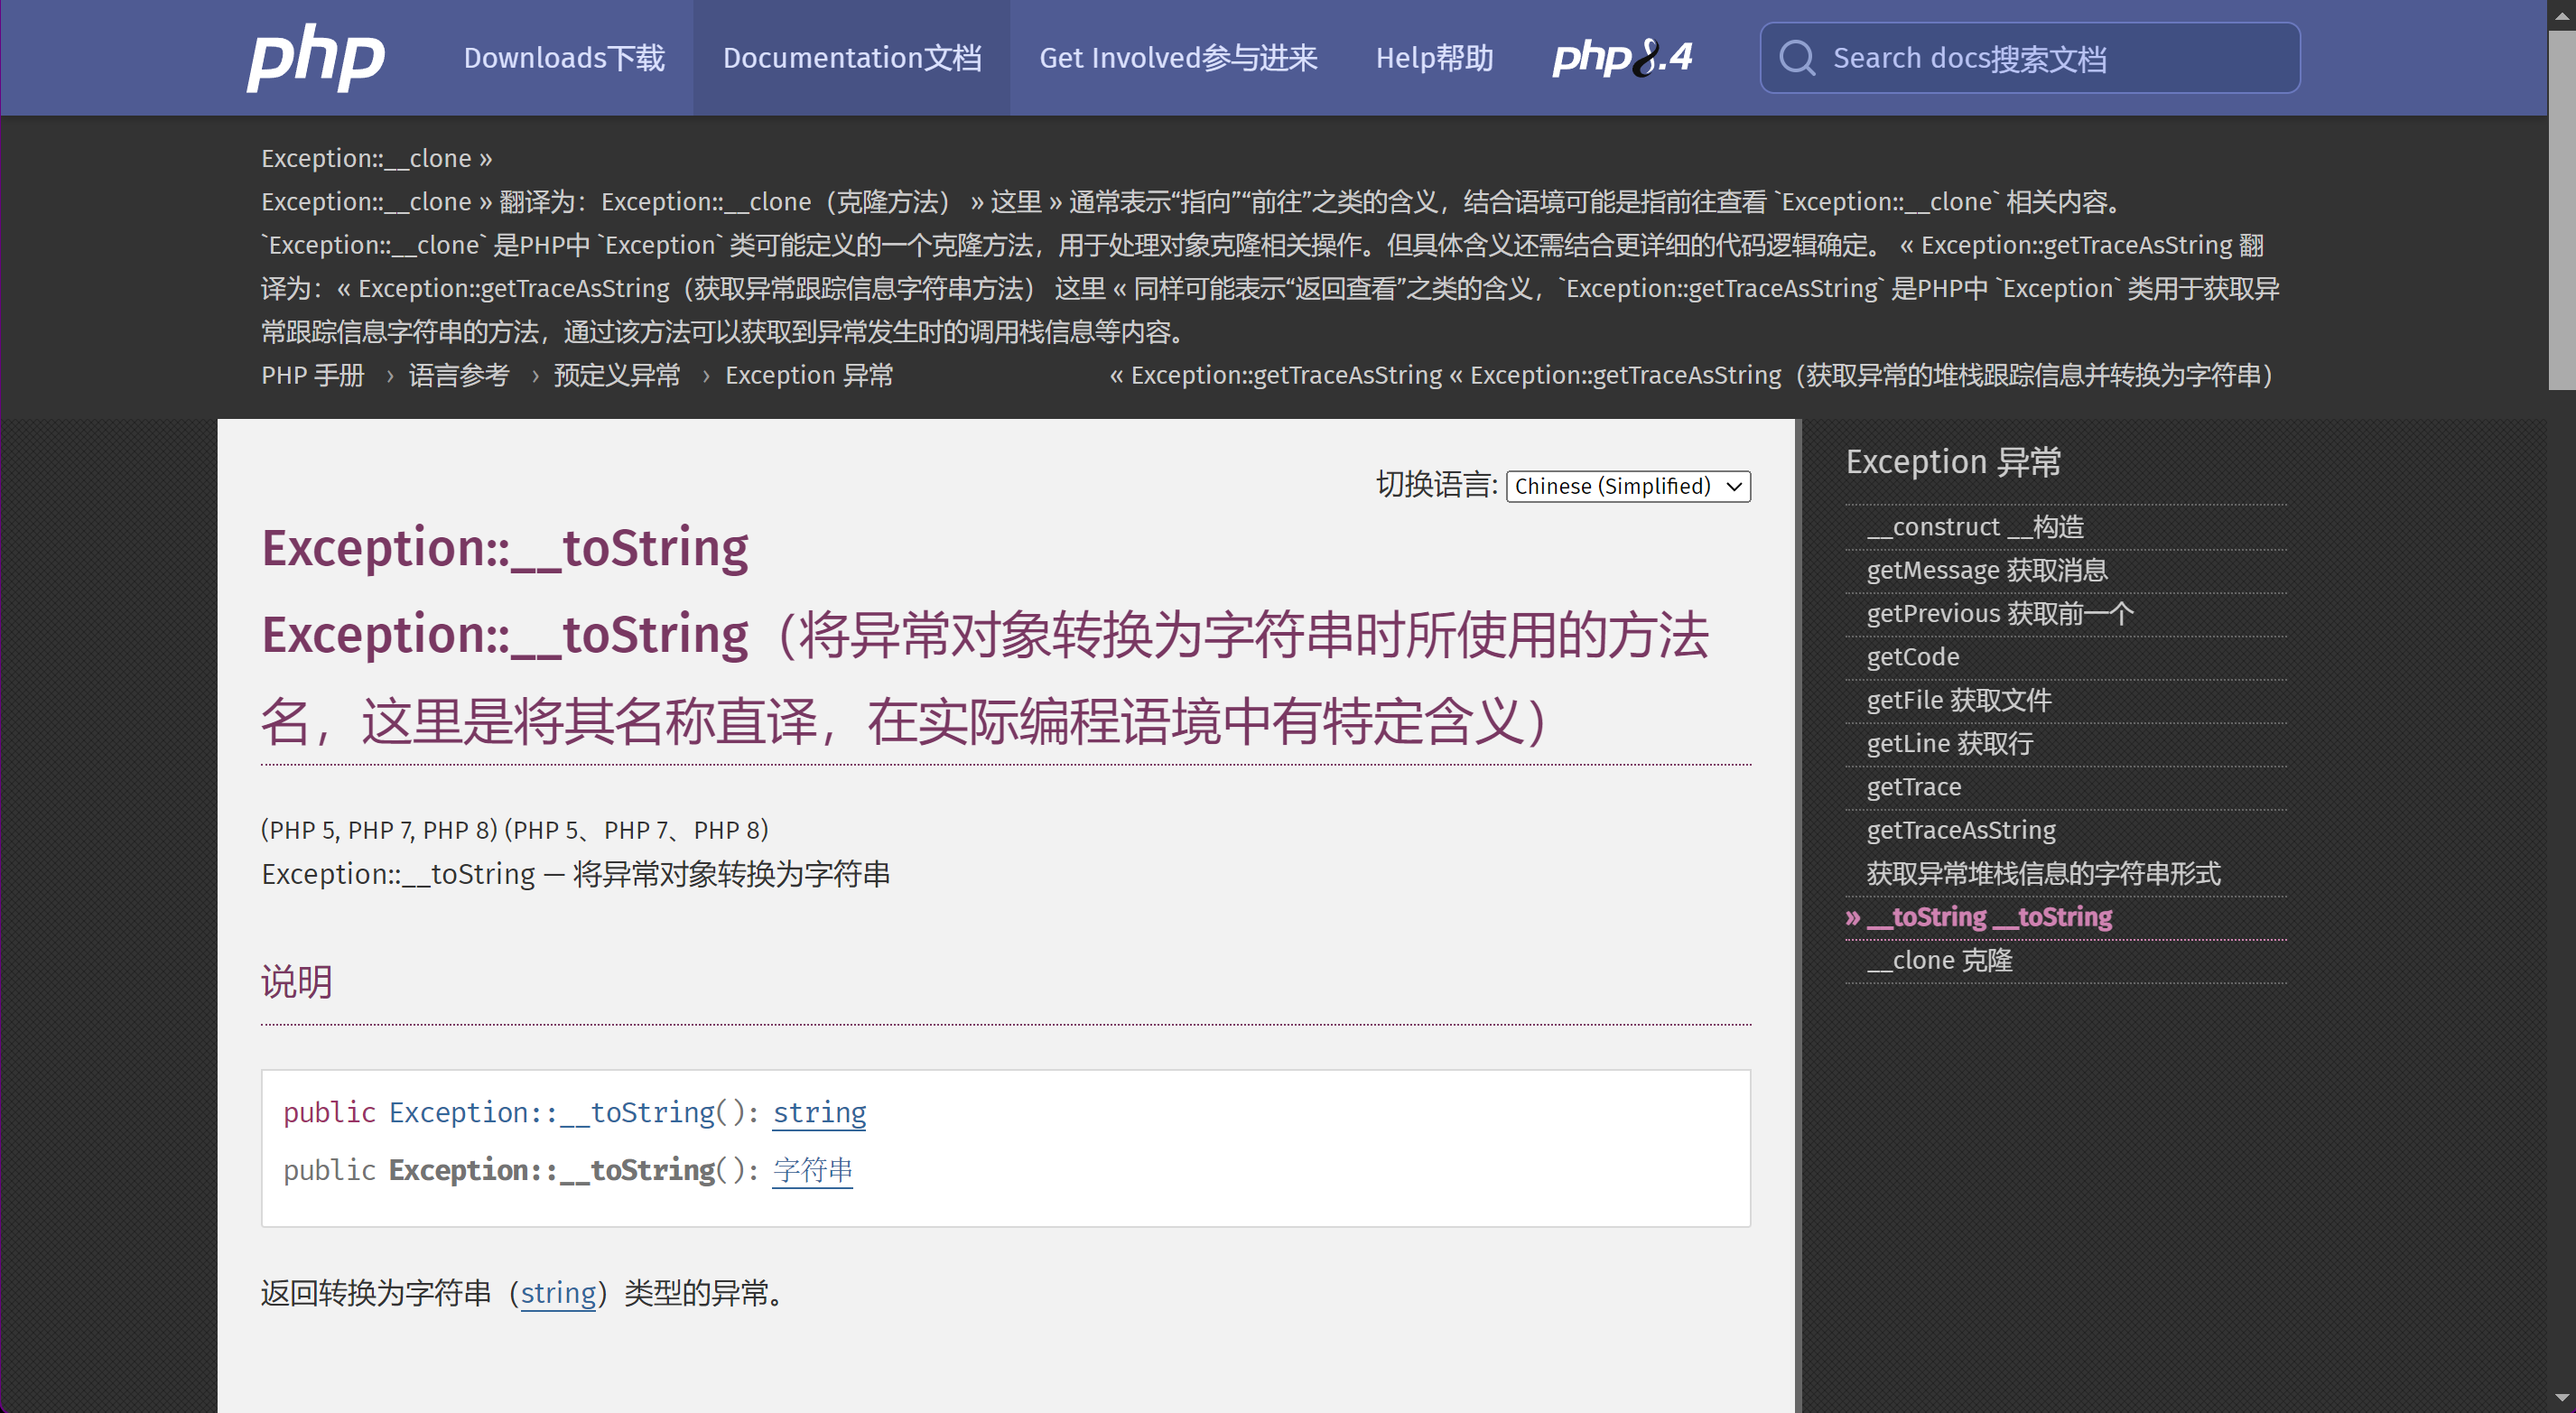Open the Downloads menu item
This screenshot has width=2576, height=1413.
point(564,58)
